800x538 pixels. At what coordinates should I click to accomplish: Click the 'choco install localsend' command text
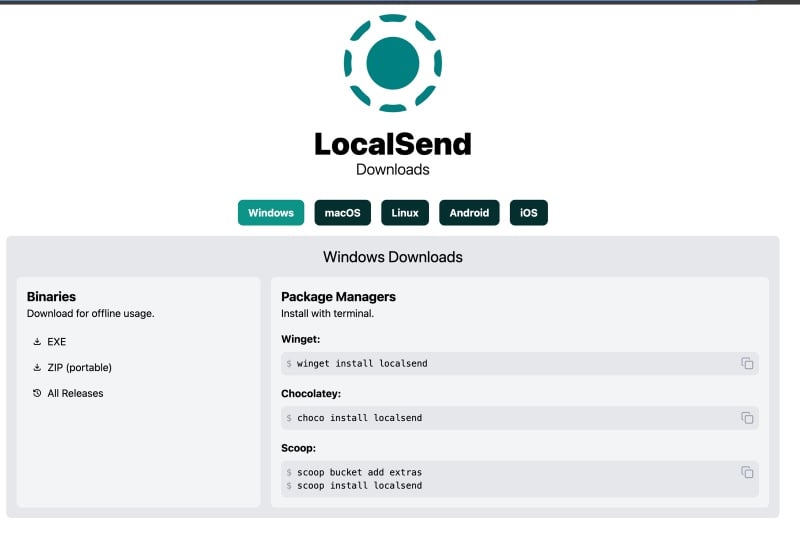359,418
